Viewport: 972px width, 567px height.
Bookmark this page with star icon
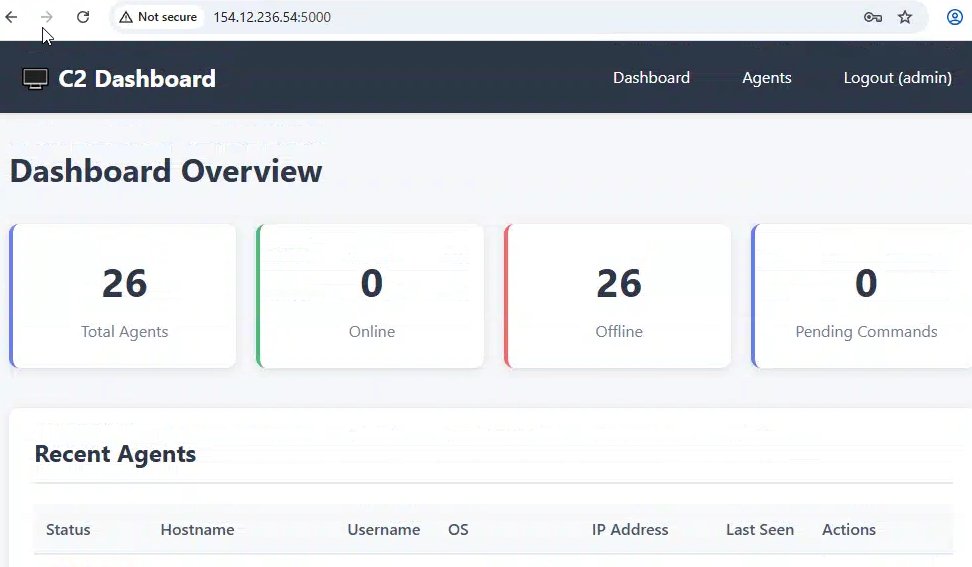pyautogui.click(x=905, y=17)
